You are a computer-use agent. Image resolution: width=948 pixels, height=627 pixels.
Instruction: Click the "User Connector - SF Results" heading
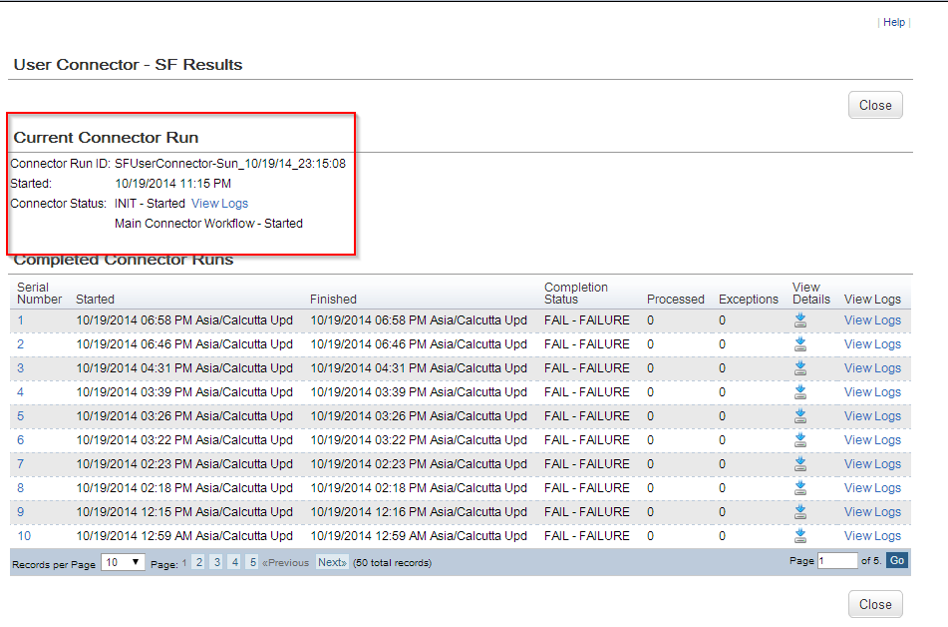click(128, 65)
